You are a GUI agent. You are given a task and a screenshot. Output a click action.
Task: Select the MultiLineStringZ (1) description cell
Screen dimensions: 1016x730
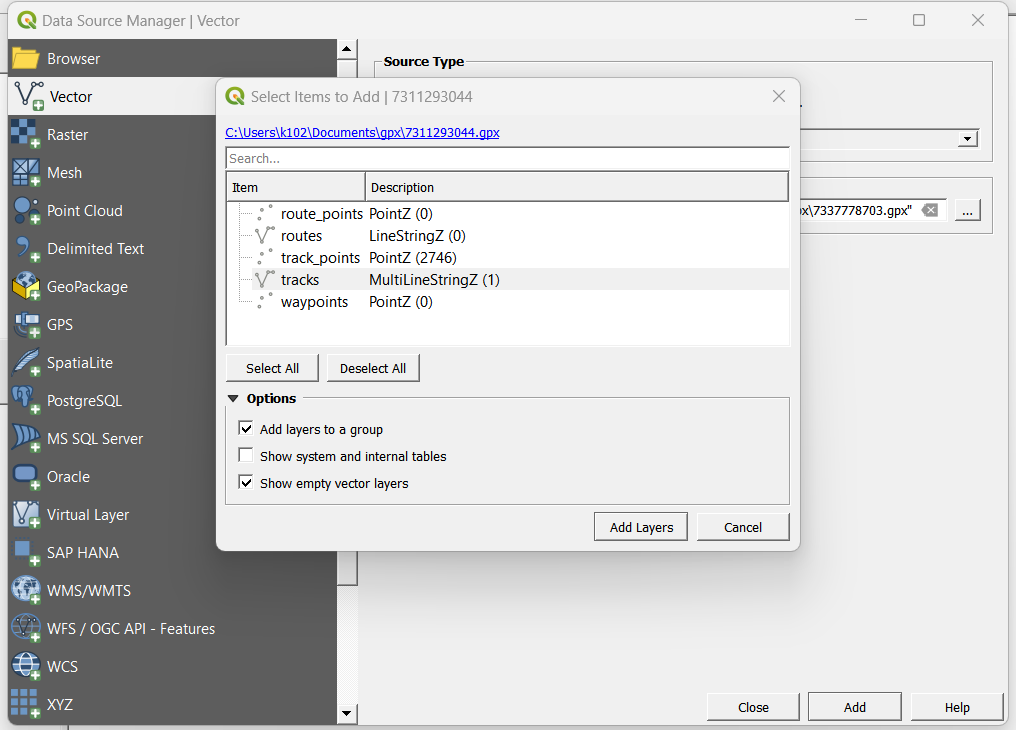point(434,280)
